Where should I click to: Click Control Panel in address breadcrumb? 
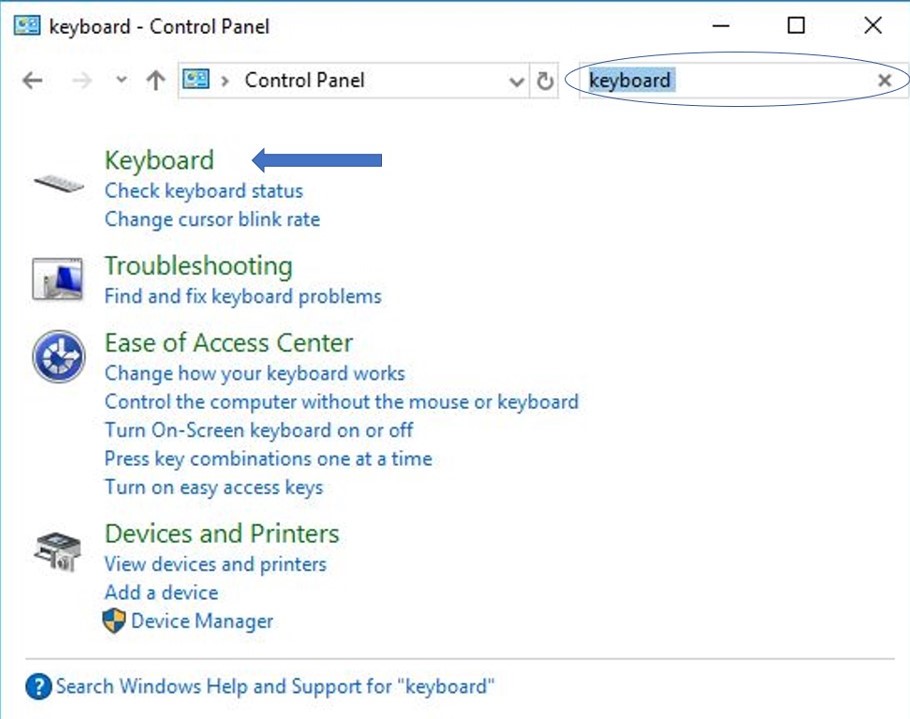click(x=304, y=81)
